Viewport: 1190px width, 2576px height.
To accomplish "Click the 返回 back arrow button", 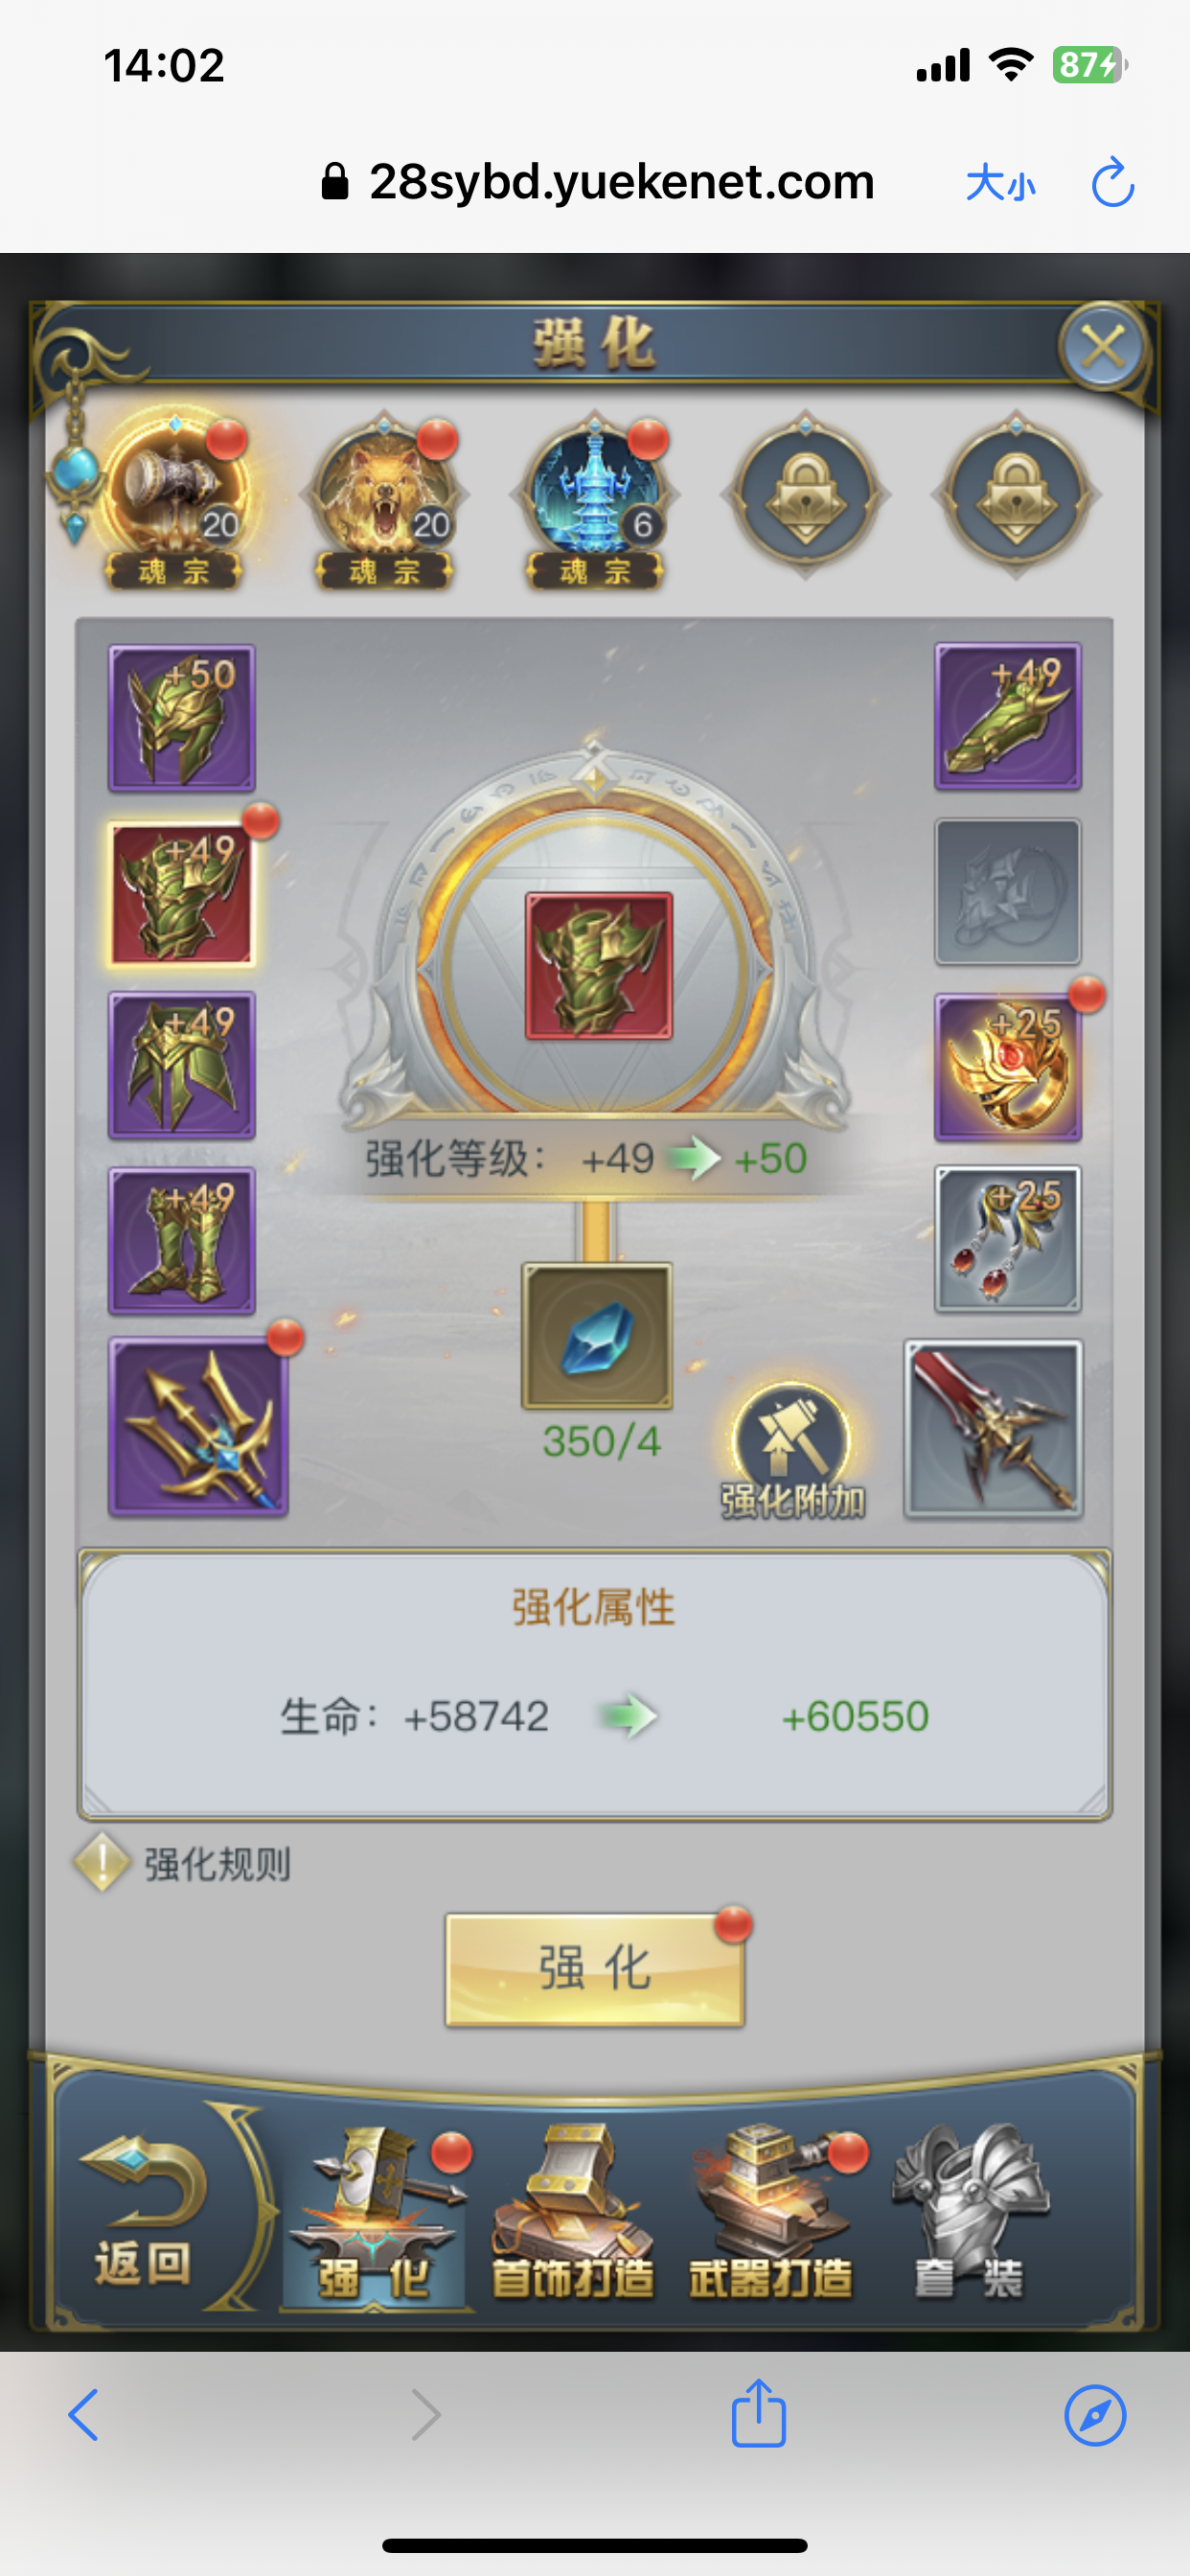I will click(143, 2212).
